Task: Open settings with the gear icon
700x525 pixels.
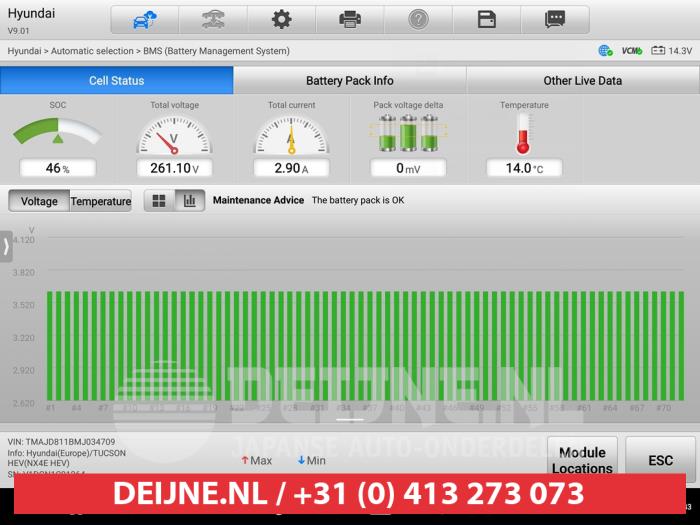Action: coord(282,20)
